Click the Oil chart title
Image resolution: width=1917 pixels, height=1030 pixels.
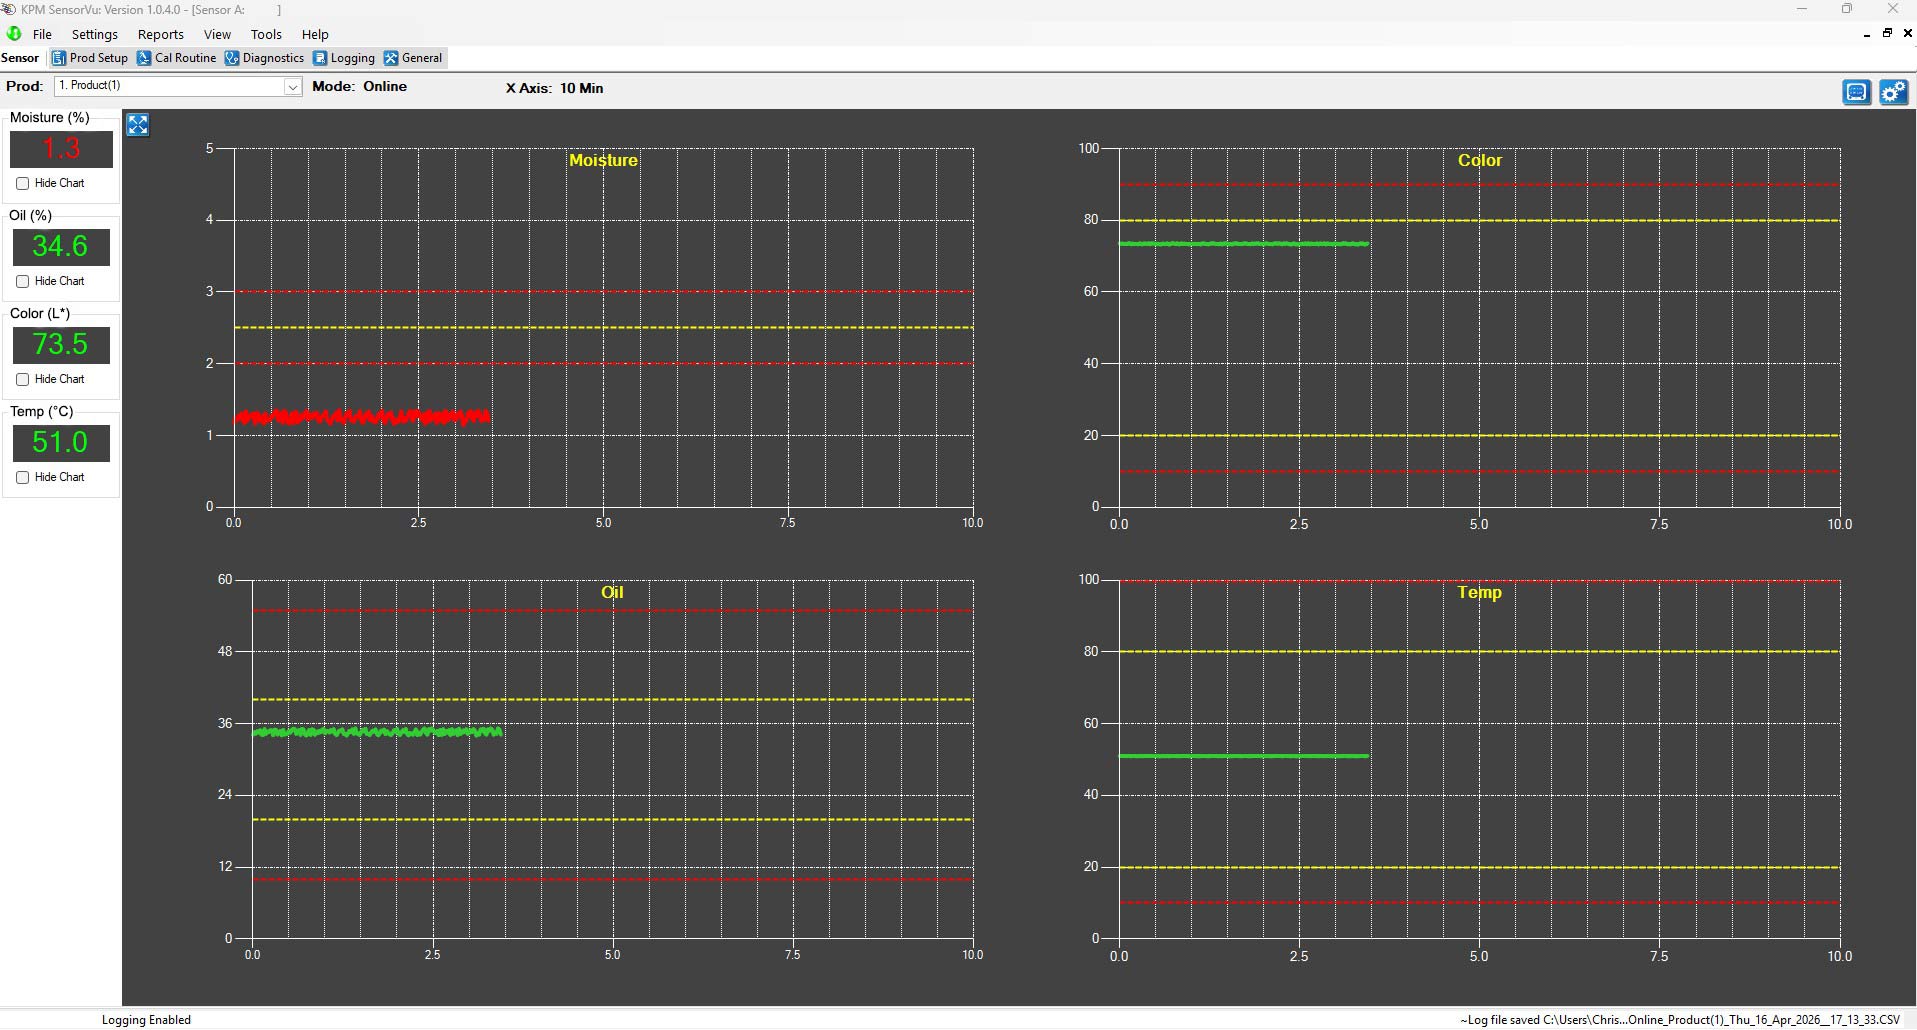tap(612, 592)
